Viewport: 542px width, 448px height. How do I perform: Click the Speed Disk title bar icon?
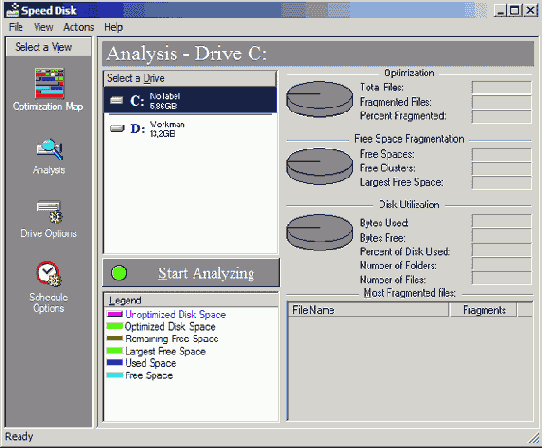(x=12, y=10)
